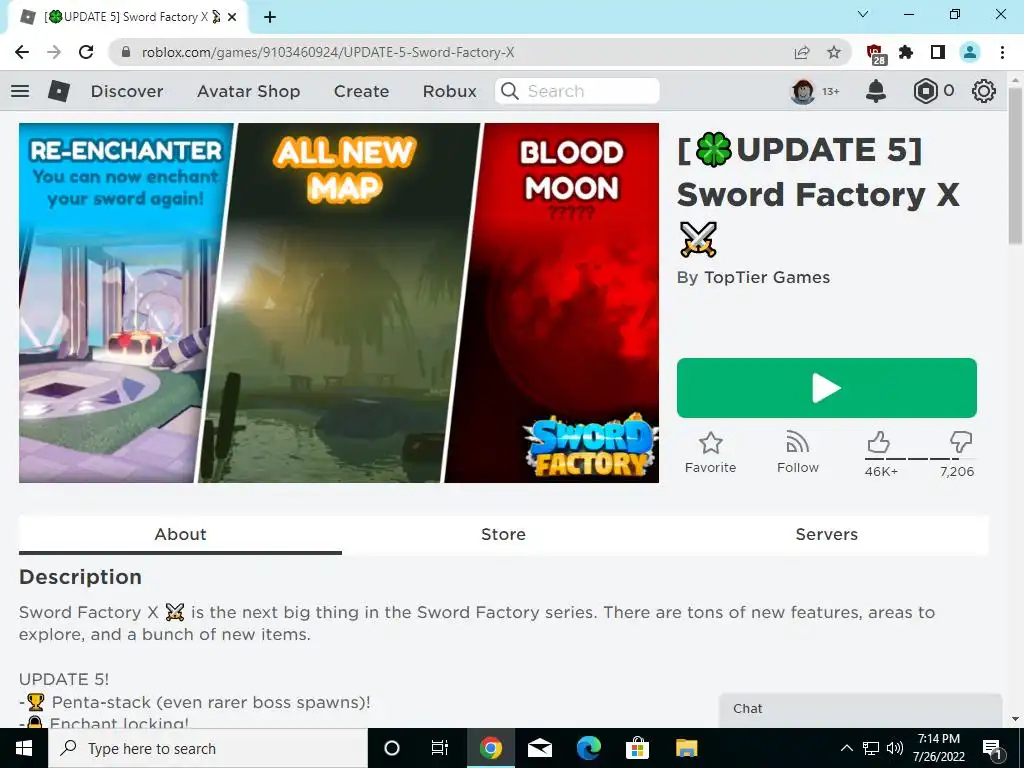Click the Windows taskbar search box
Image resolution: width=1024 pixels, height=768 pixels.
point(208,748)
